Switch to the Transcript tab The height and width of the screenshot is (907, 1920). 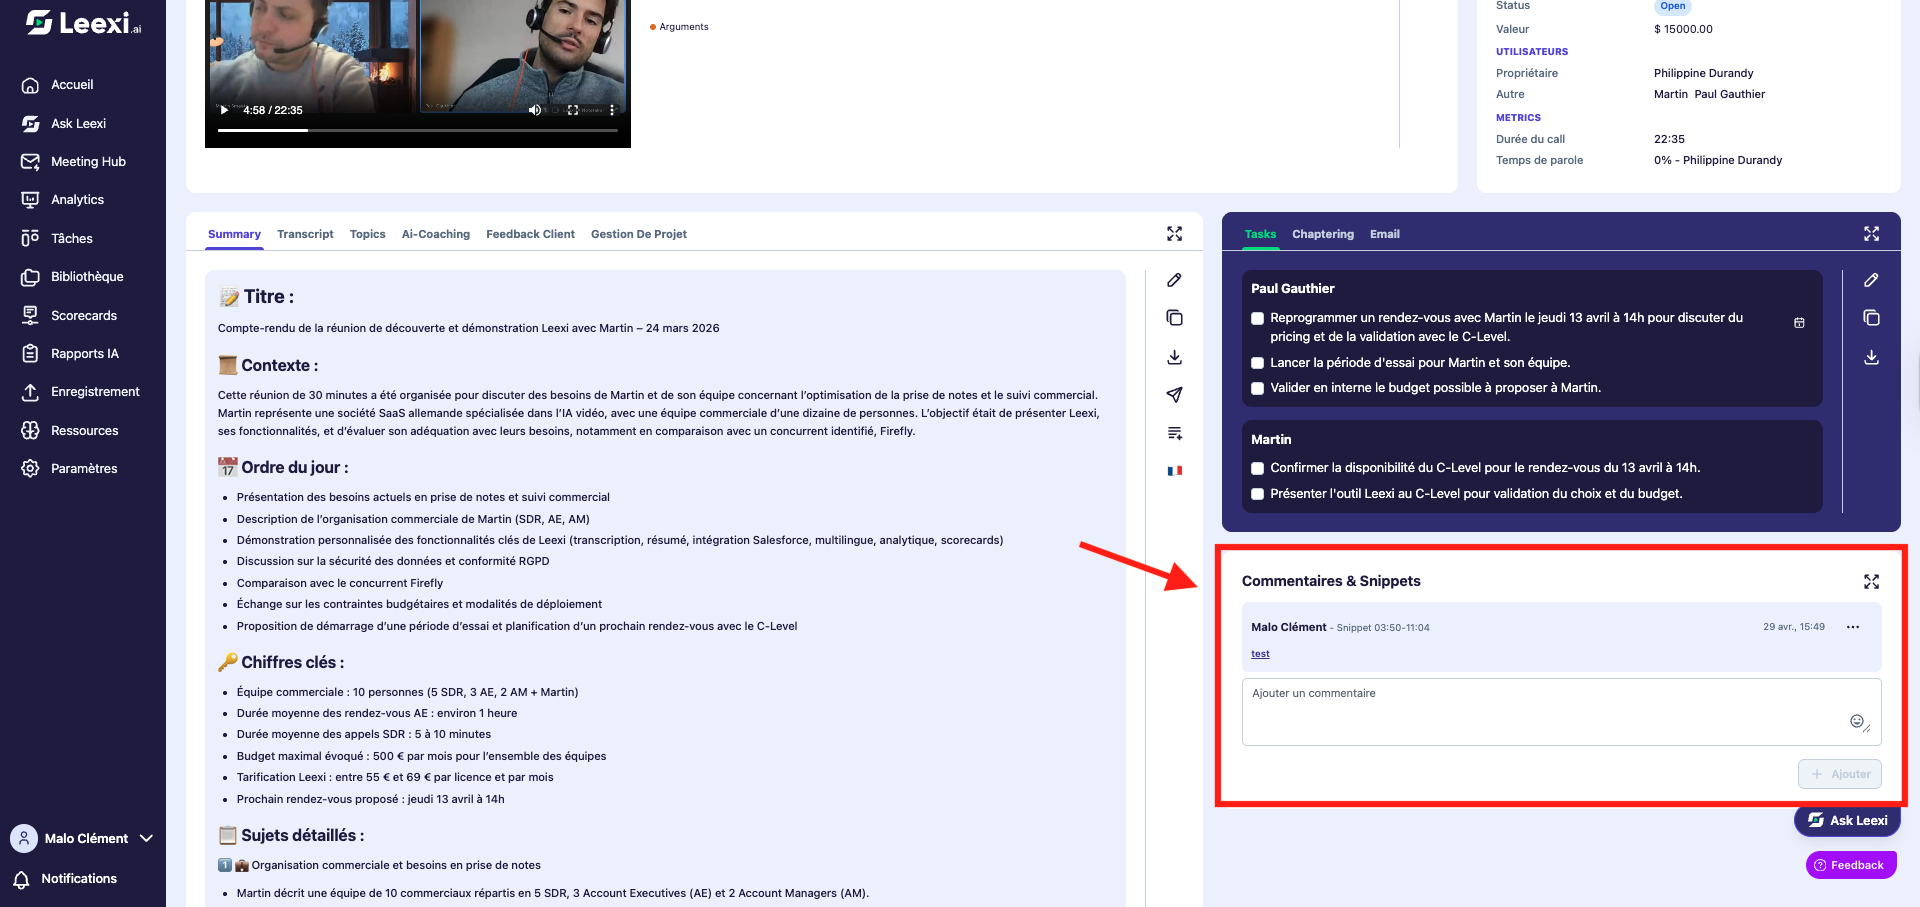click(x=305, y=234)
